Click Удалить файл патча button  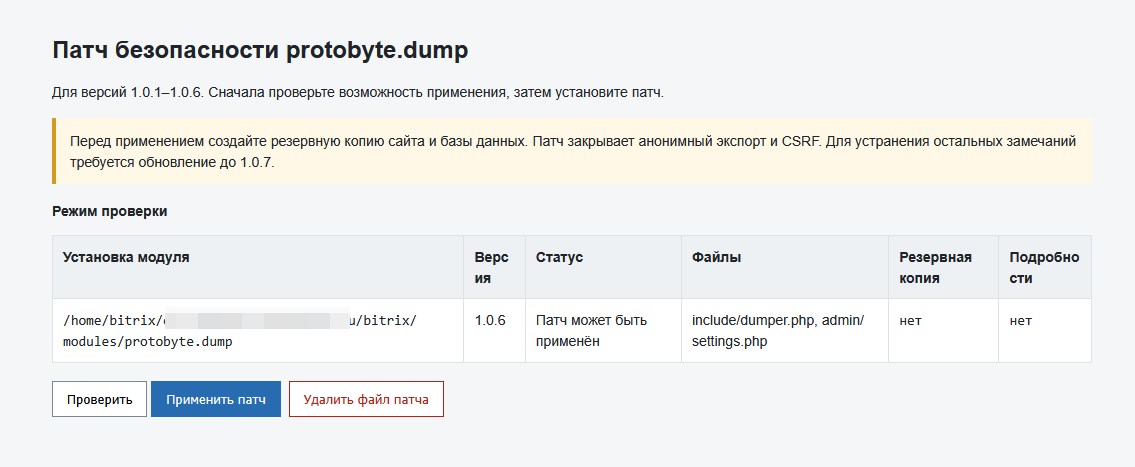point(366,400)
